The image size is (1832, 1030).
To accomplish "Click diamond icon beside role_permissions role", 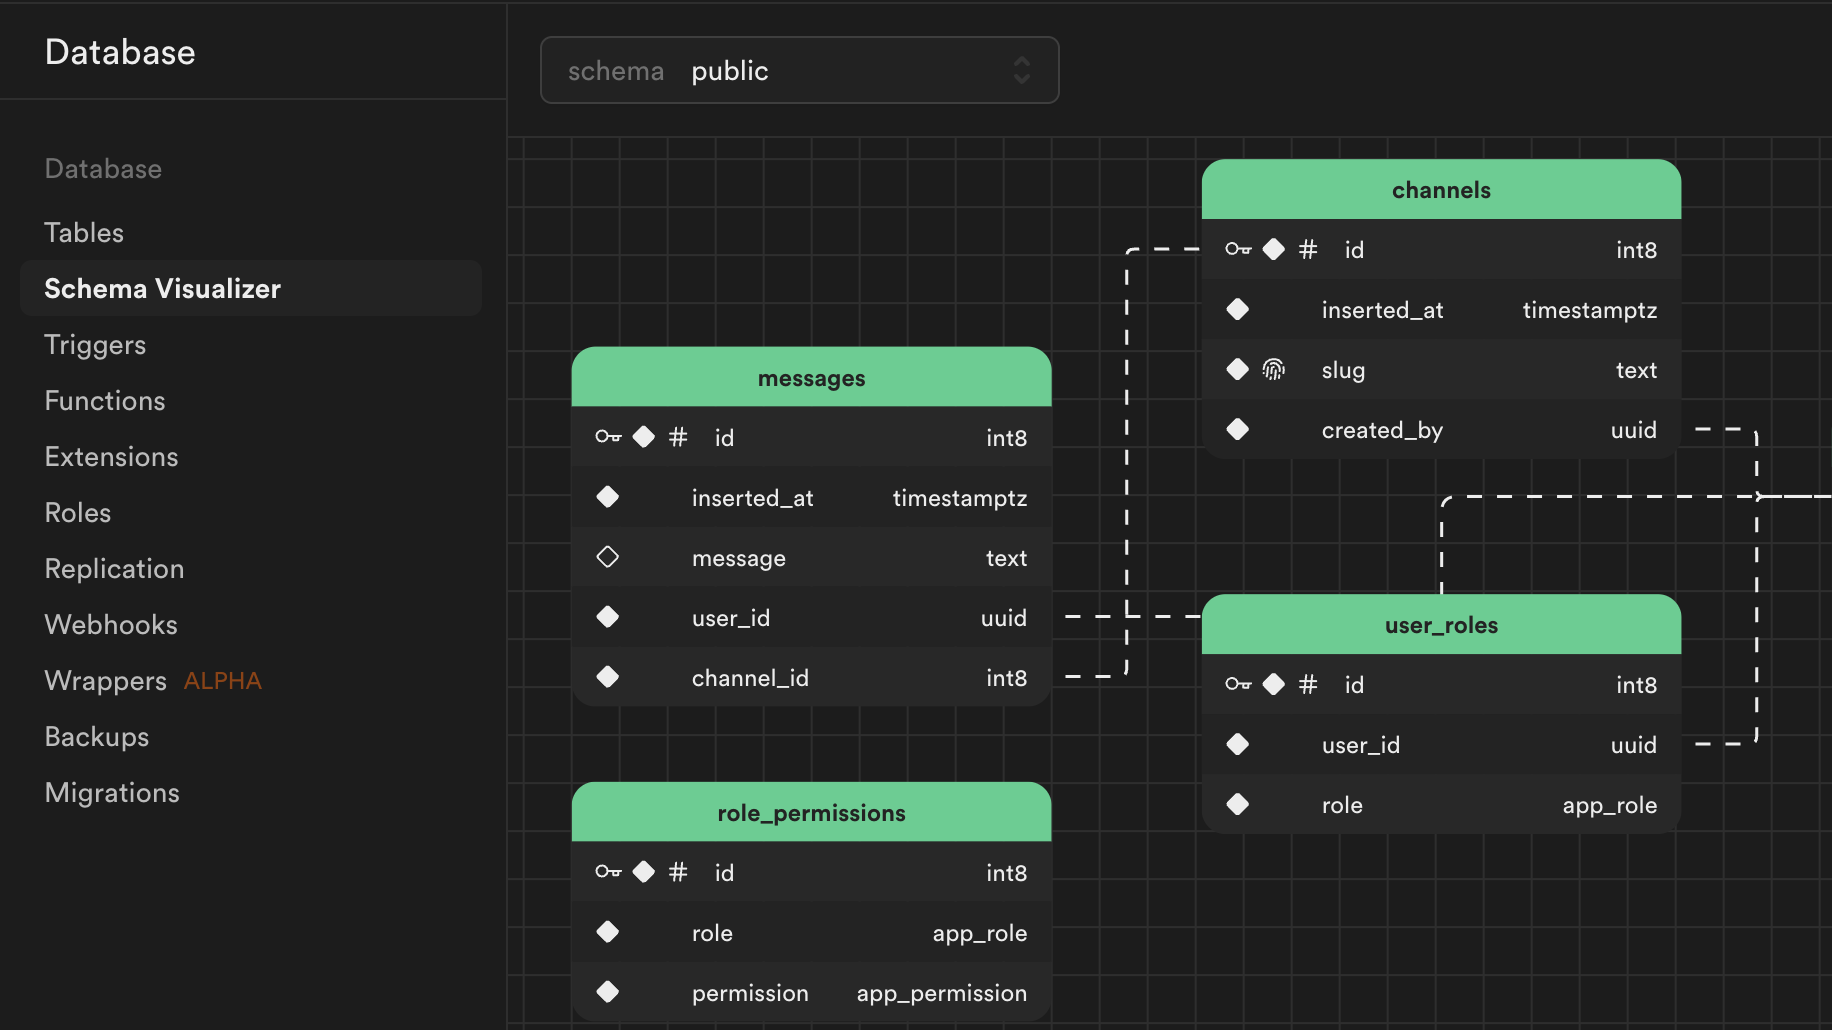I will 608,932.
